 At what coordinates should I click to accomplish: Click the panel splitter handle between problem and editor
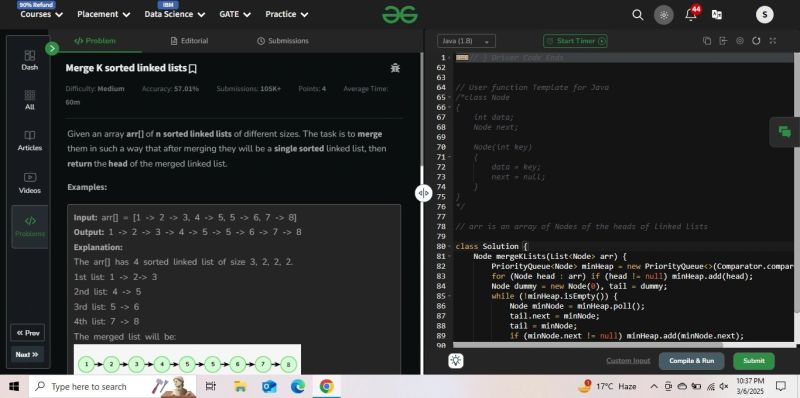coord(423,193)
